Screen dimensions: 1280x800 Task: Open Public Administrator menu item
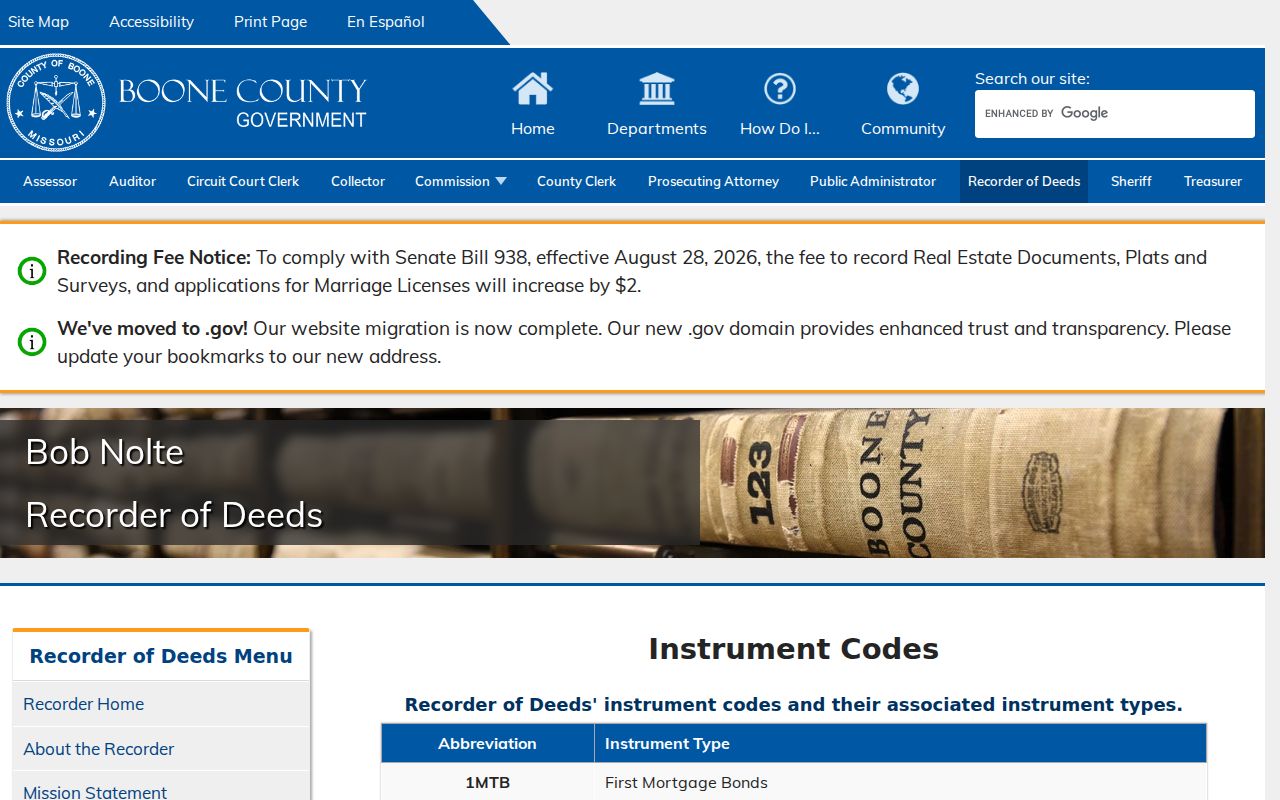click(873, 181)
